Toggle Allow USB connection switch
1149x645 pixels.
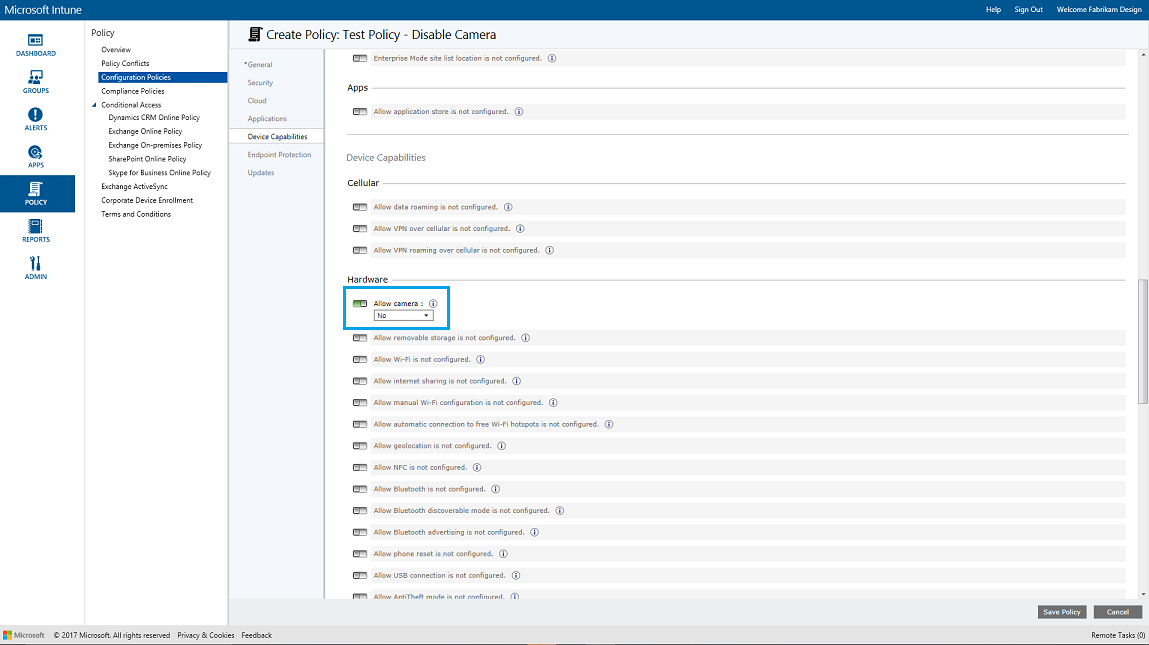coord(360,575)
